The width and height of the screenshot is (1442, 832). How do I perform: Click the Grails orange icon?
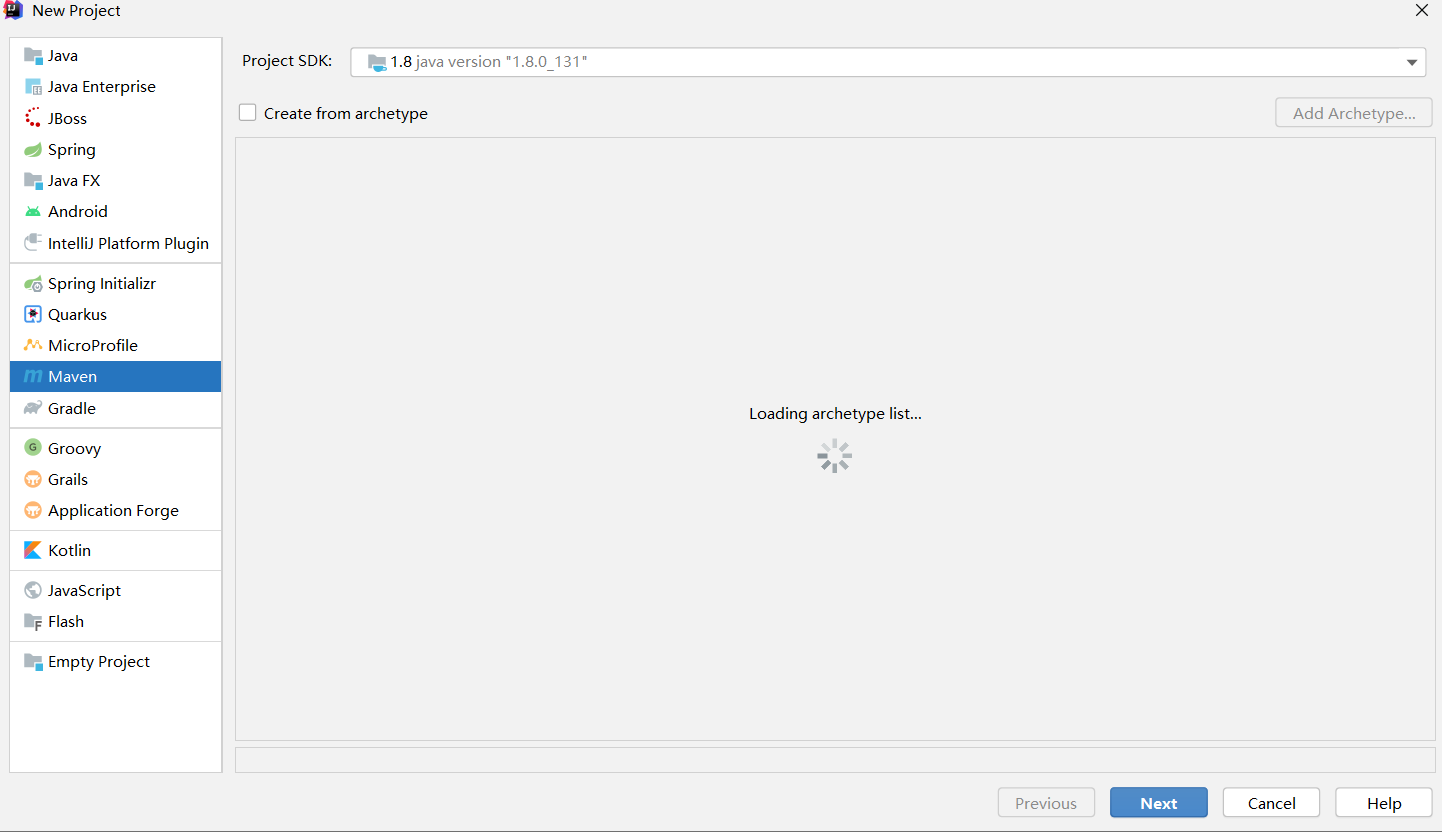pos(33,479)
